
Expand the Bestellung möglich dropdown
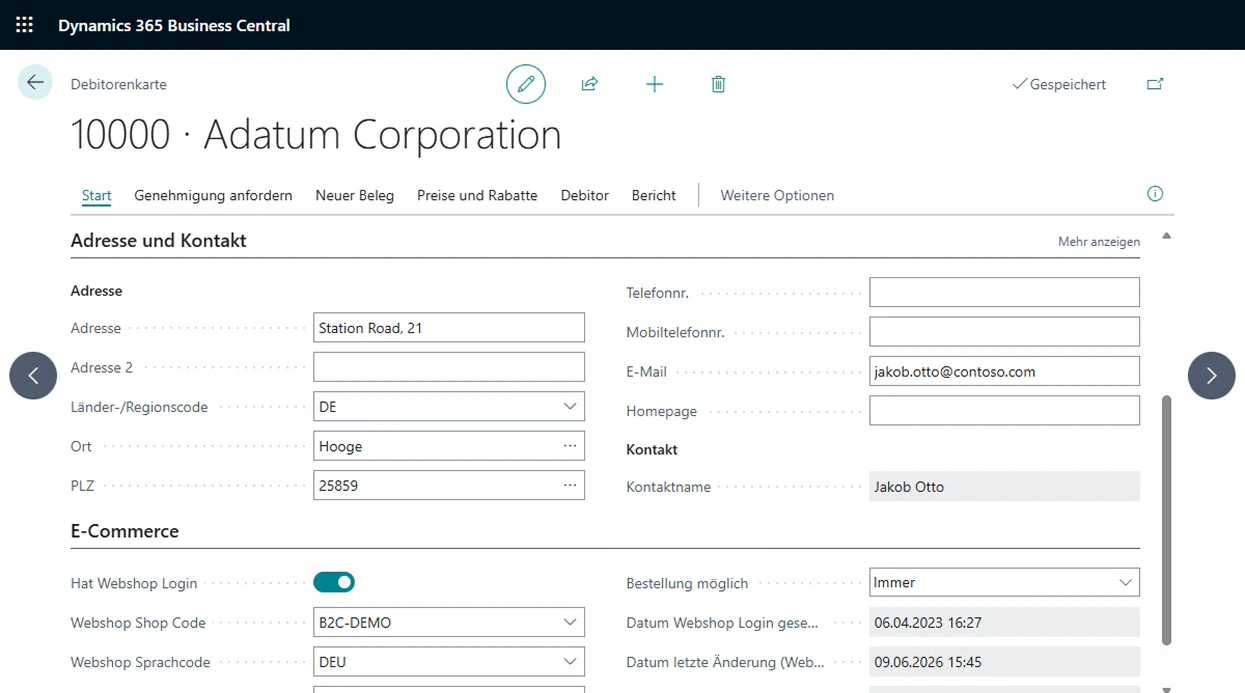(1125, 582)
